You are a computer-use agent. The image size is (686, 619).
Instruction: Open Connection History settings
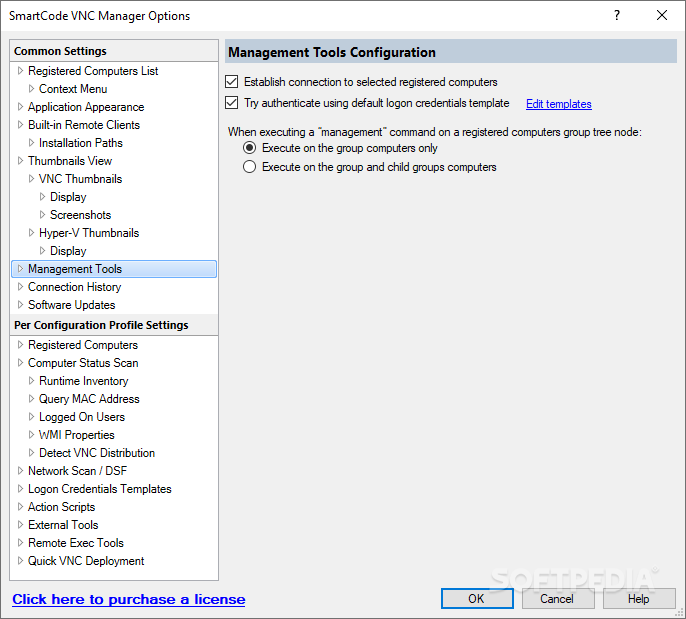[x=74, y=287]
